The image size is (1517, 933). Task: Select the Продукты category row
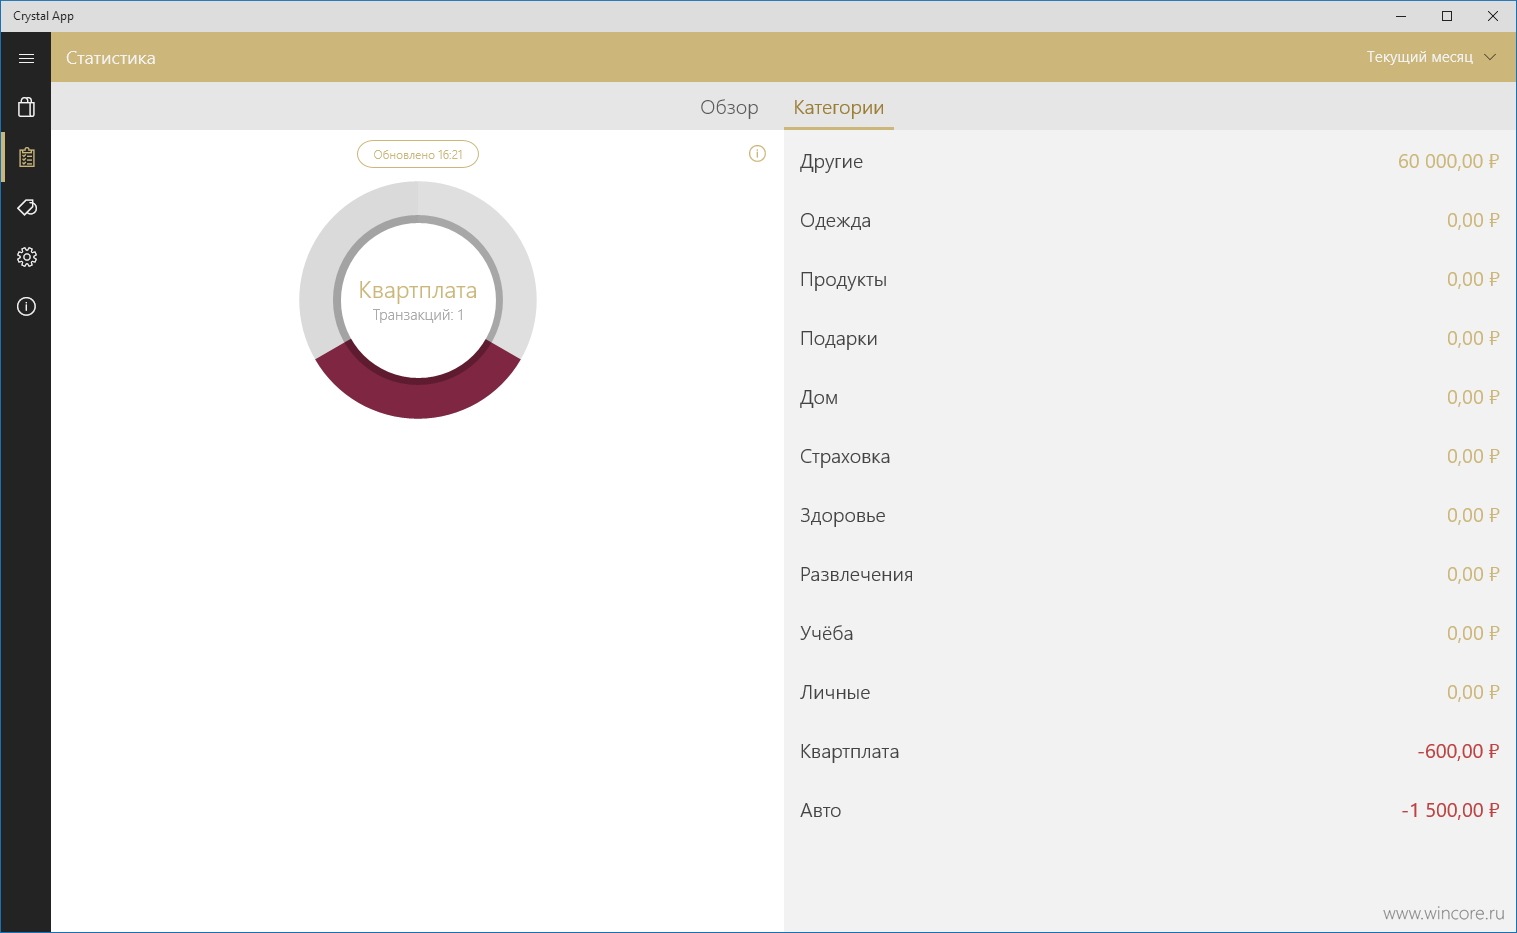[1150, 279]
